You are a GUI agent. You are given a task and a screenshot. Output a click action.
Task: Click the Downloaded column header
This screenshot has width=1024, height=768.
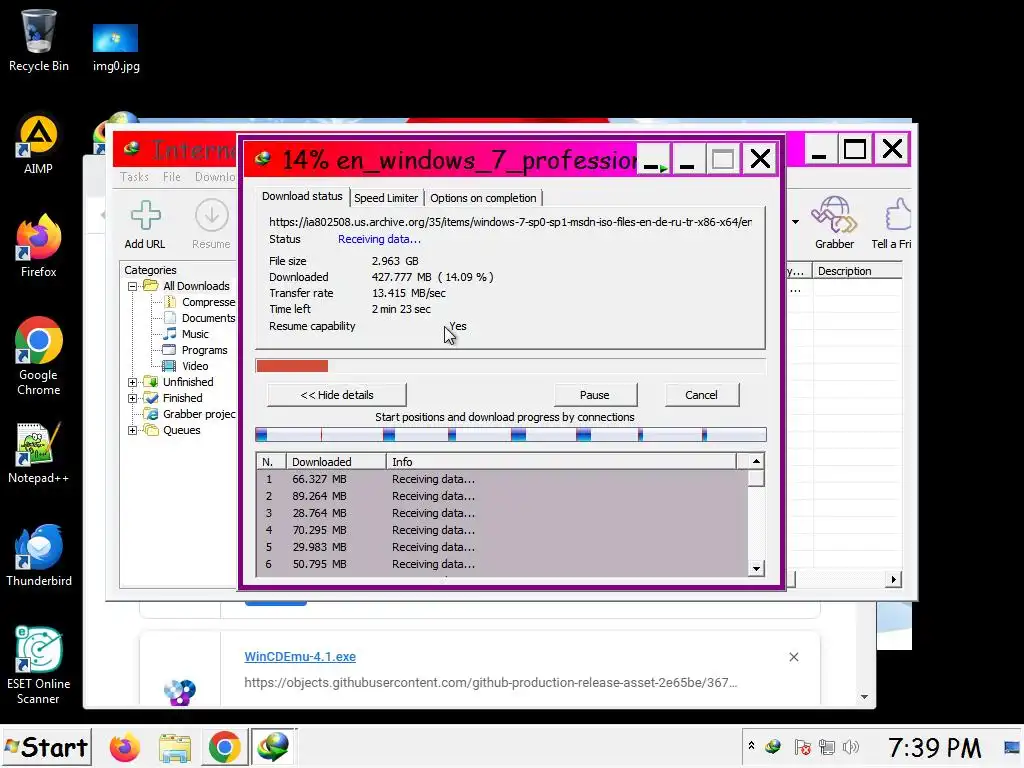click(x=336, y=462)
